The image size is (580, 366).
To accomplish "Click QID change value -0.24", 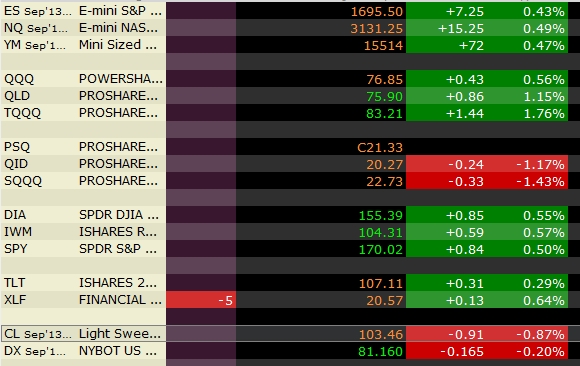I will 466,164.
